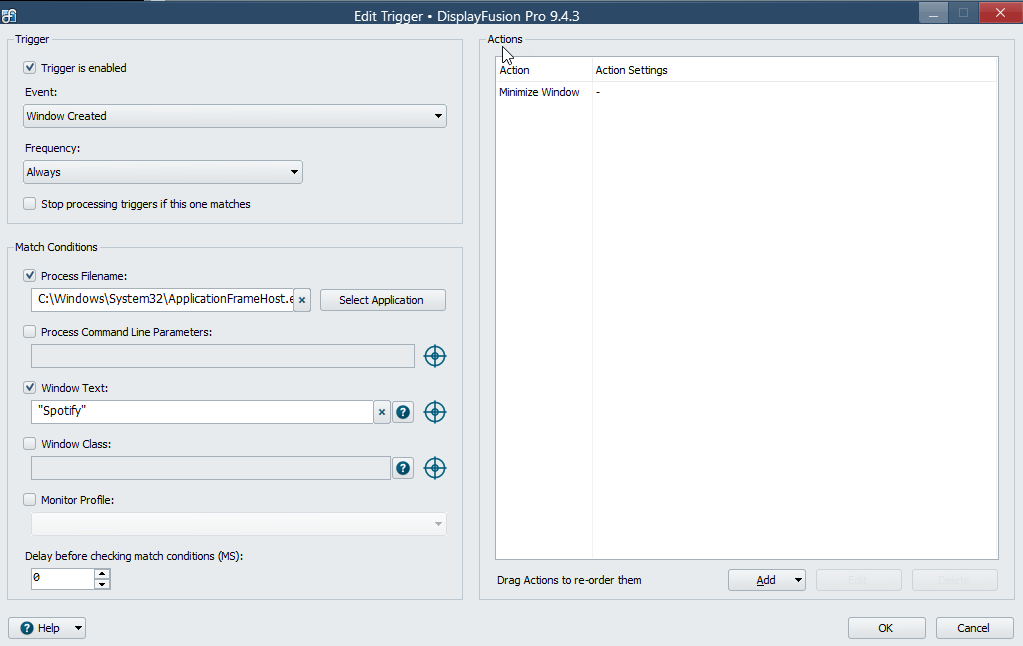Viewport: 1023px width, 646px height.
Task: Click the crosshair target icon for Command Line Parameters
Action: 434,356
